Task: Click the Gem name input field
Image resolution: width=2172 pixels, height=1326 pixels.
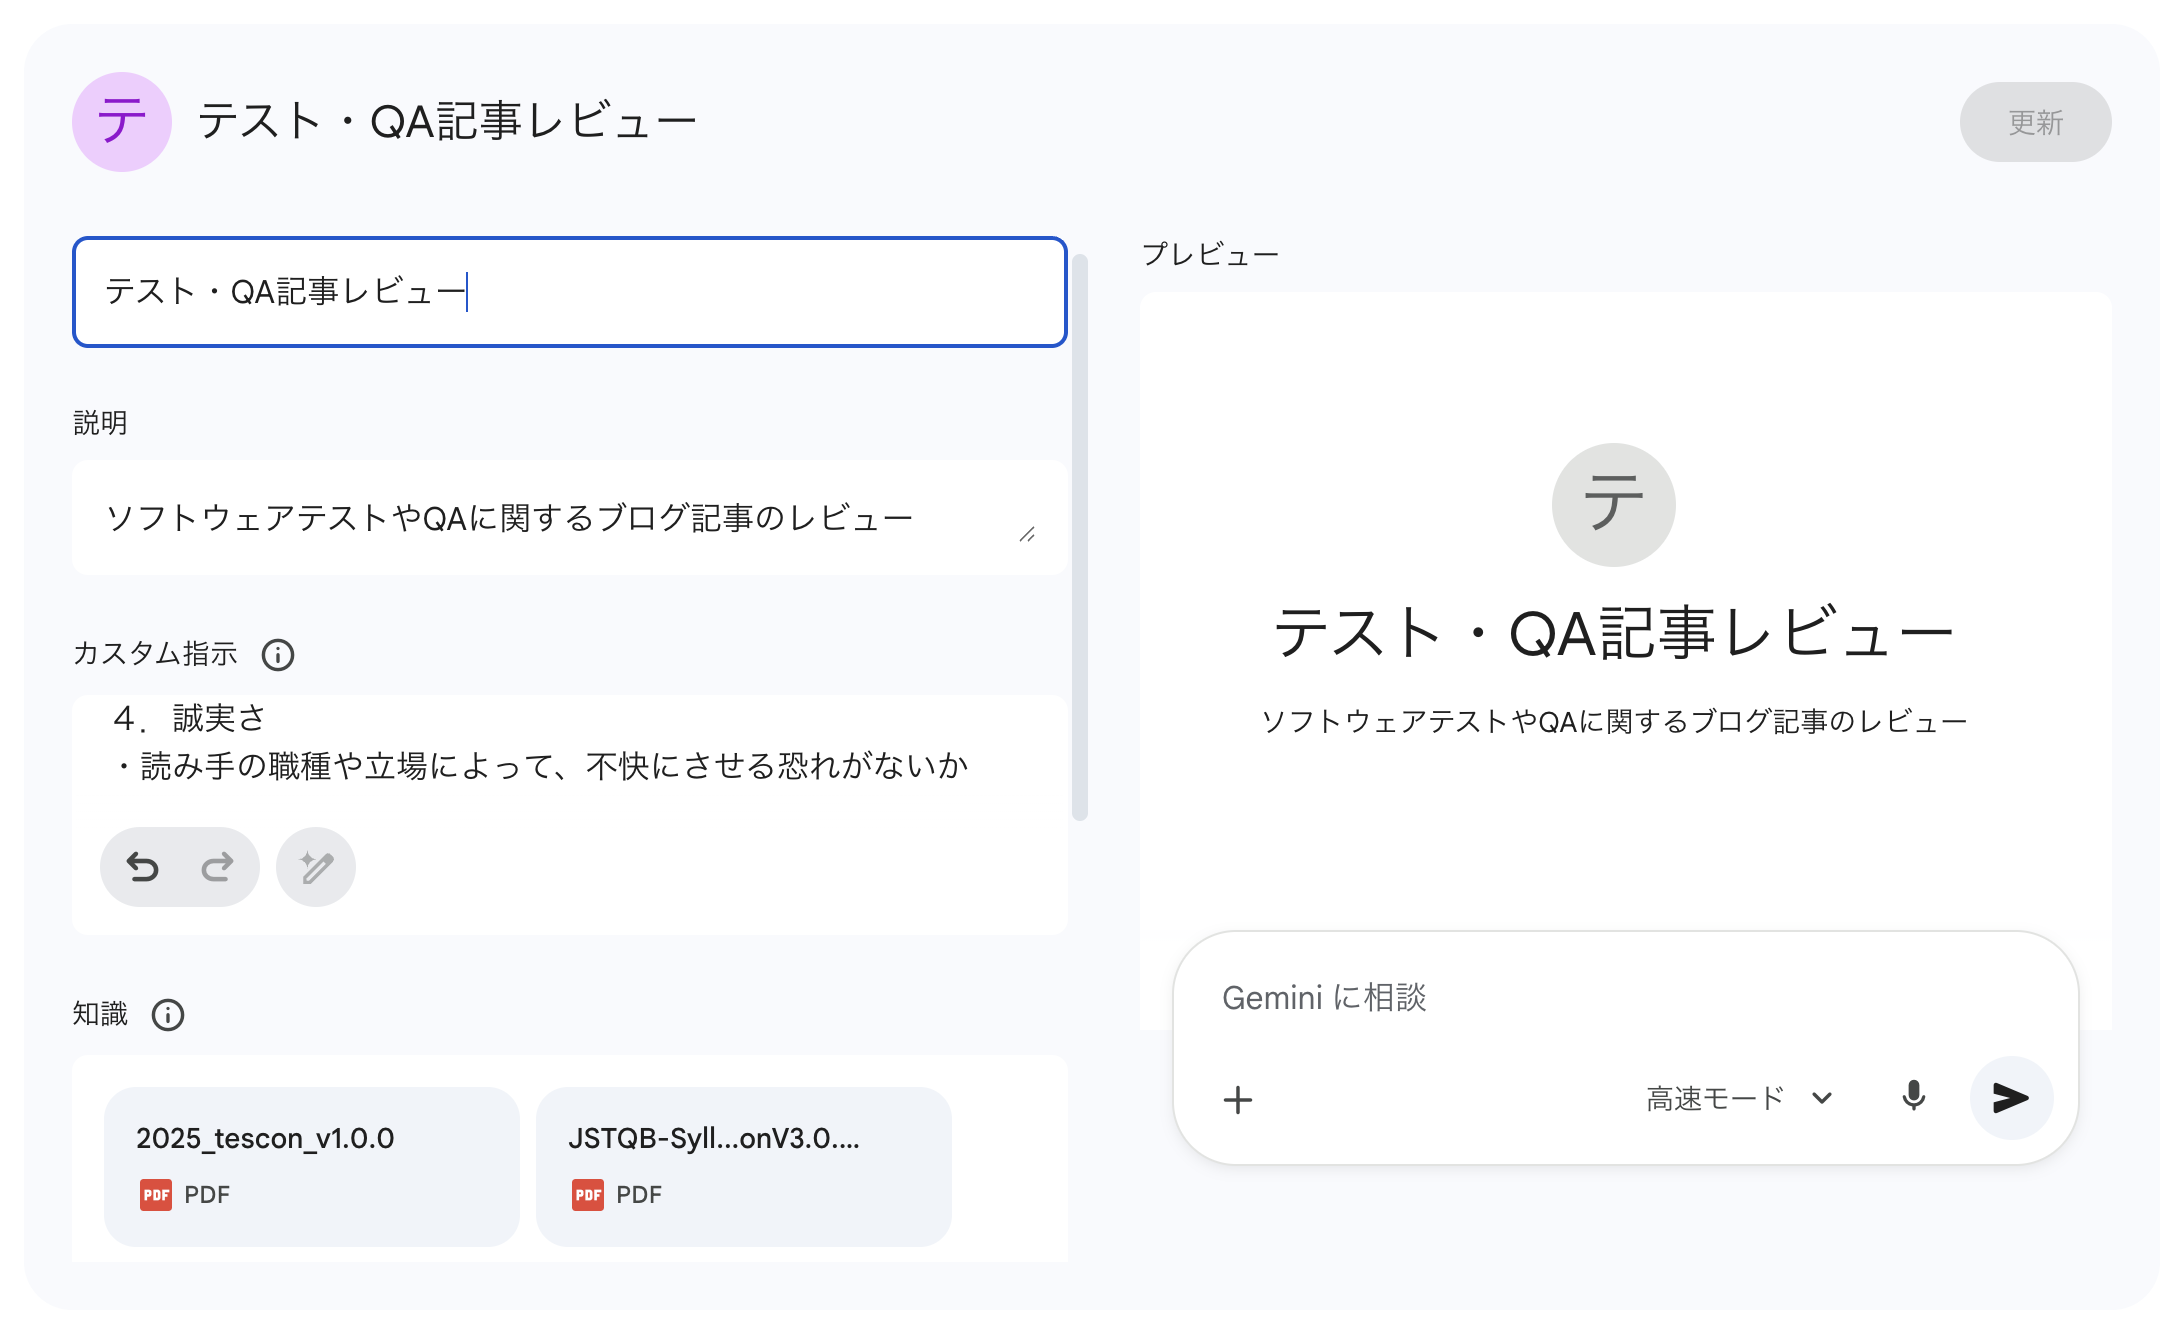Action: [569, 292]
